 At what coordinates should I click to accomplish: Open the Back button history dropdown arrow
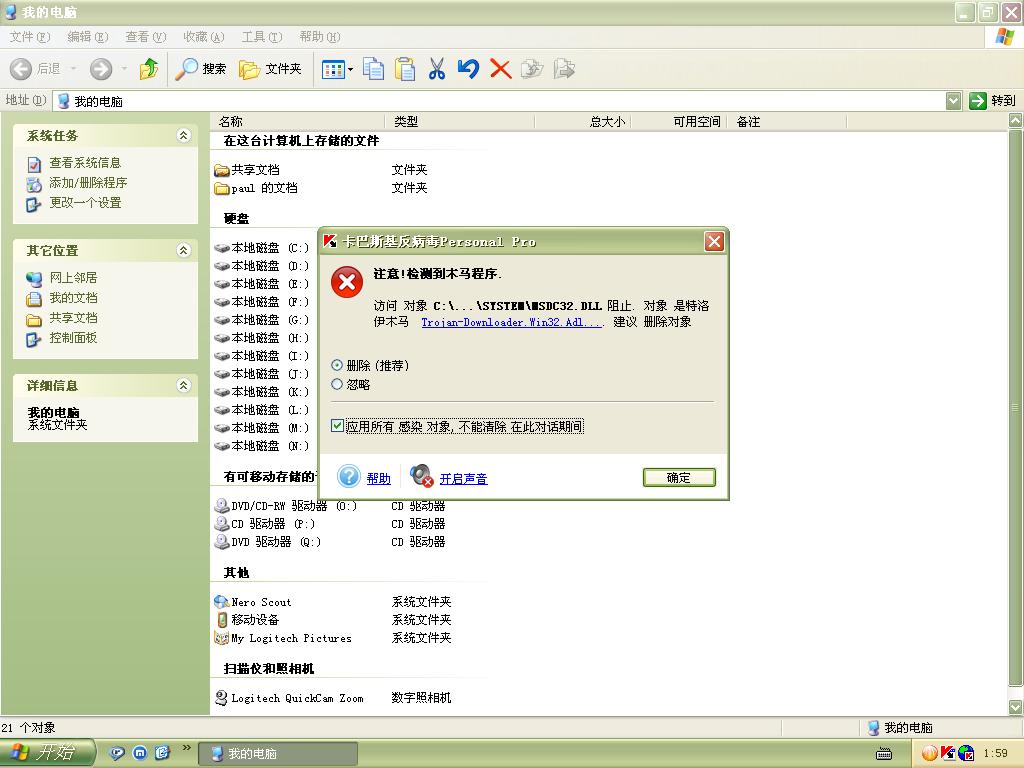pos(73,69)
